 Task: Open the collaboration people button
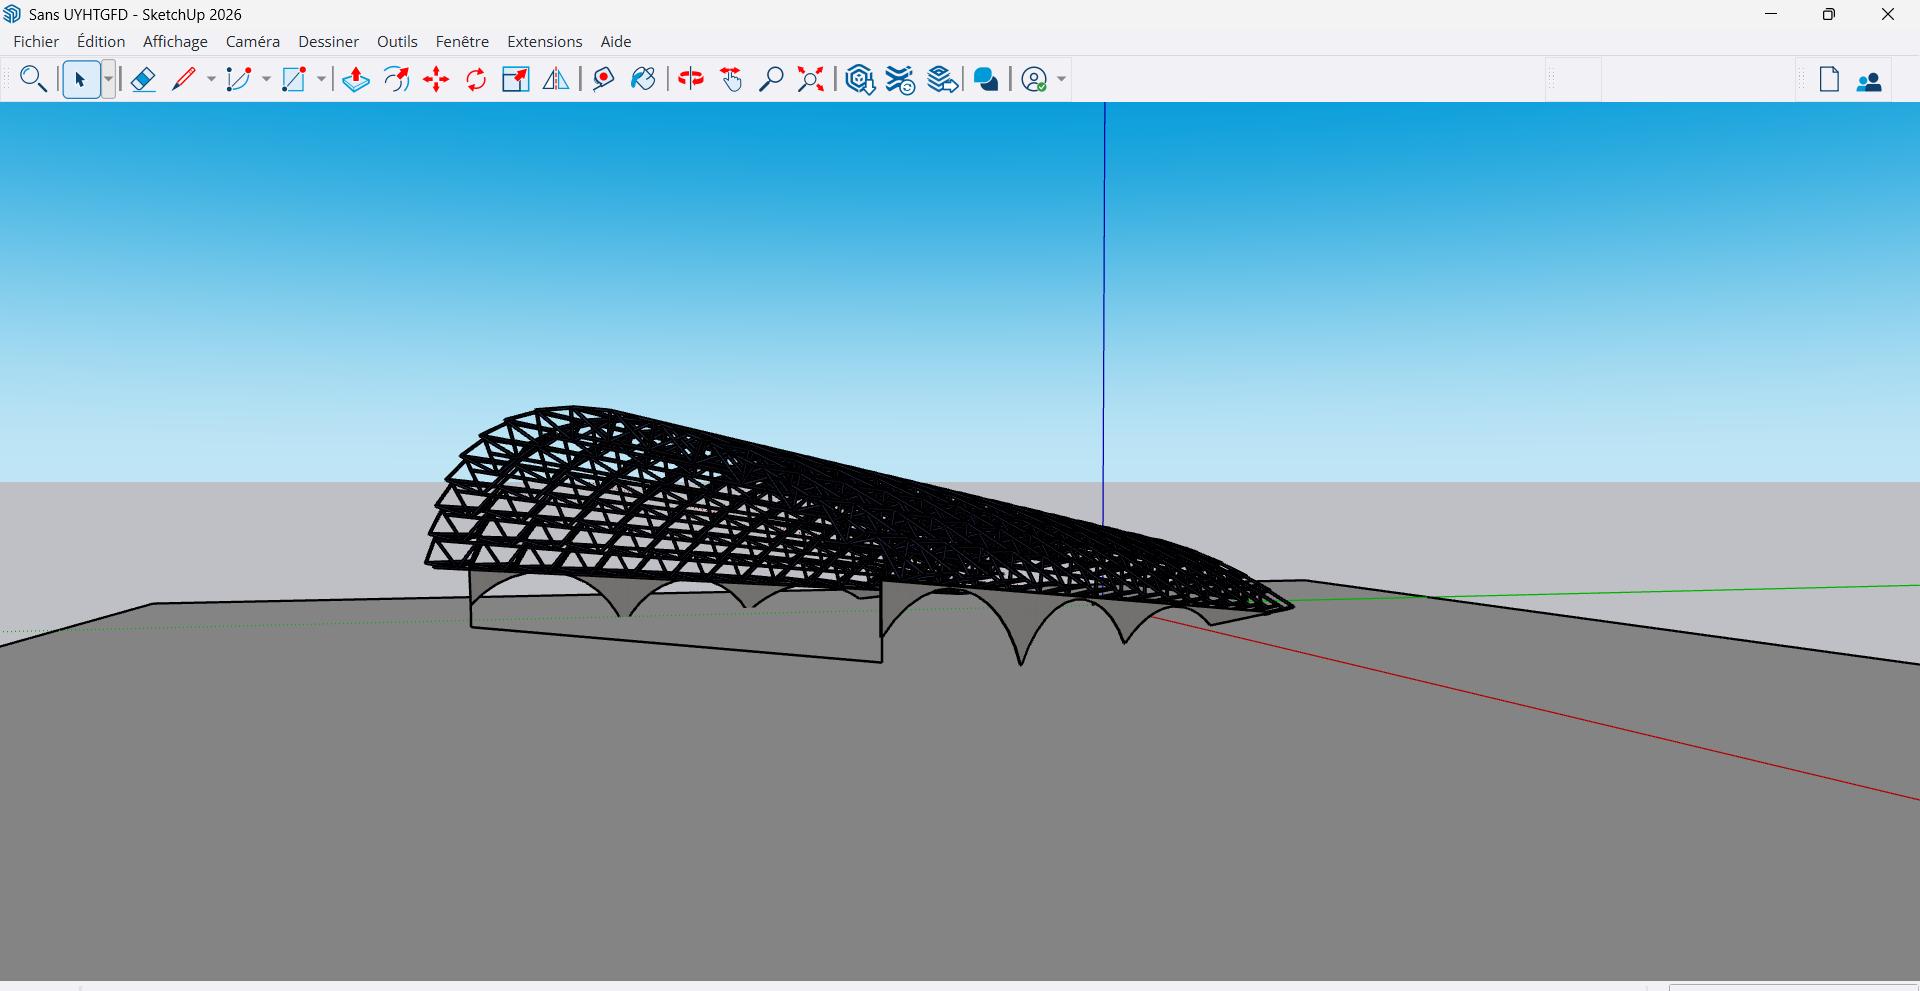tap(1869, 81)
